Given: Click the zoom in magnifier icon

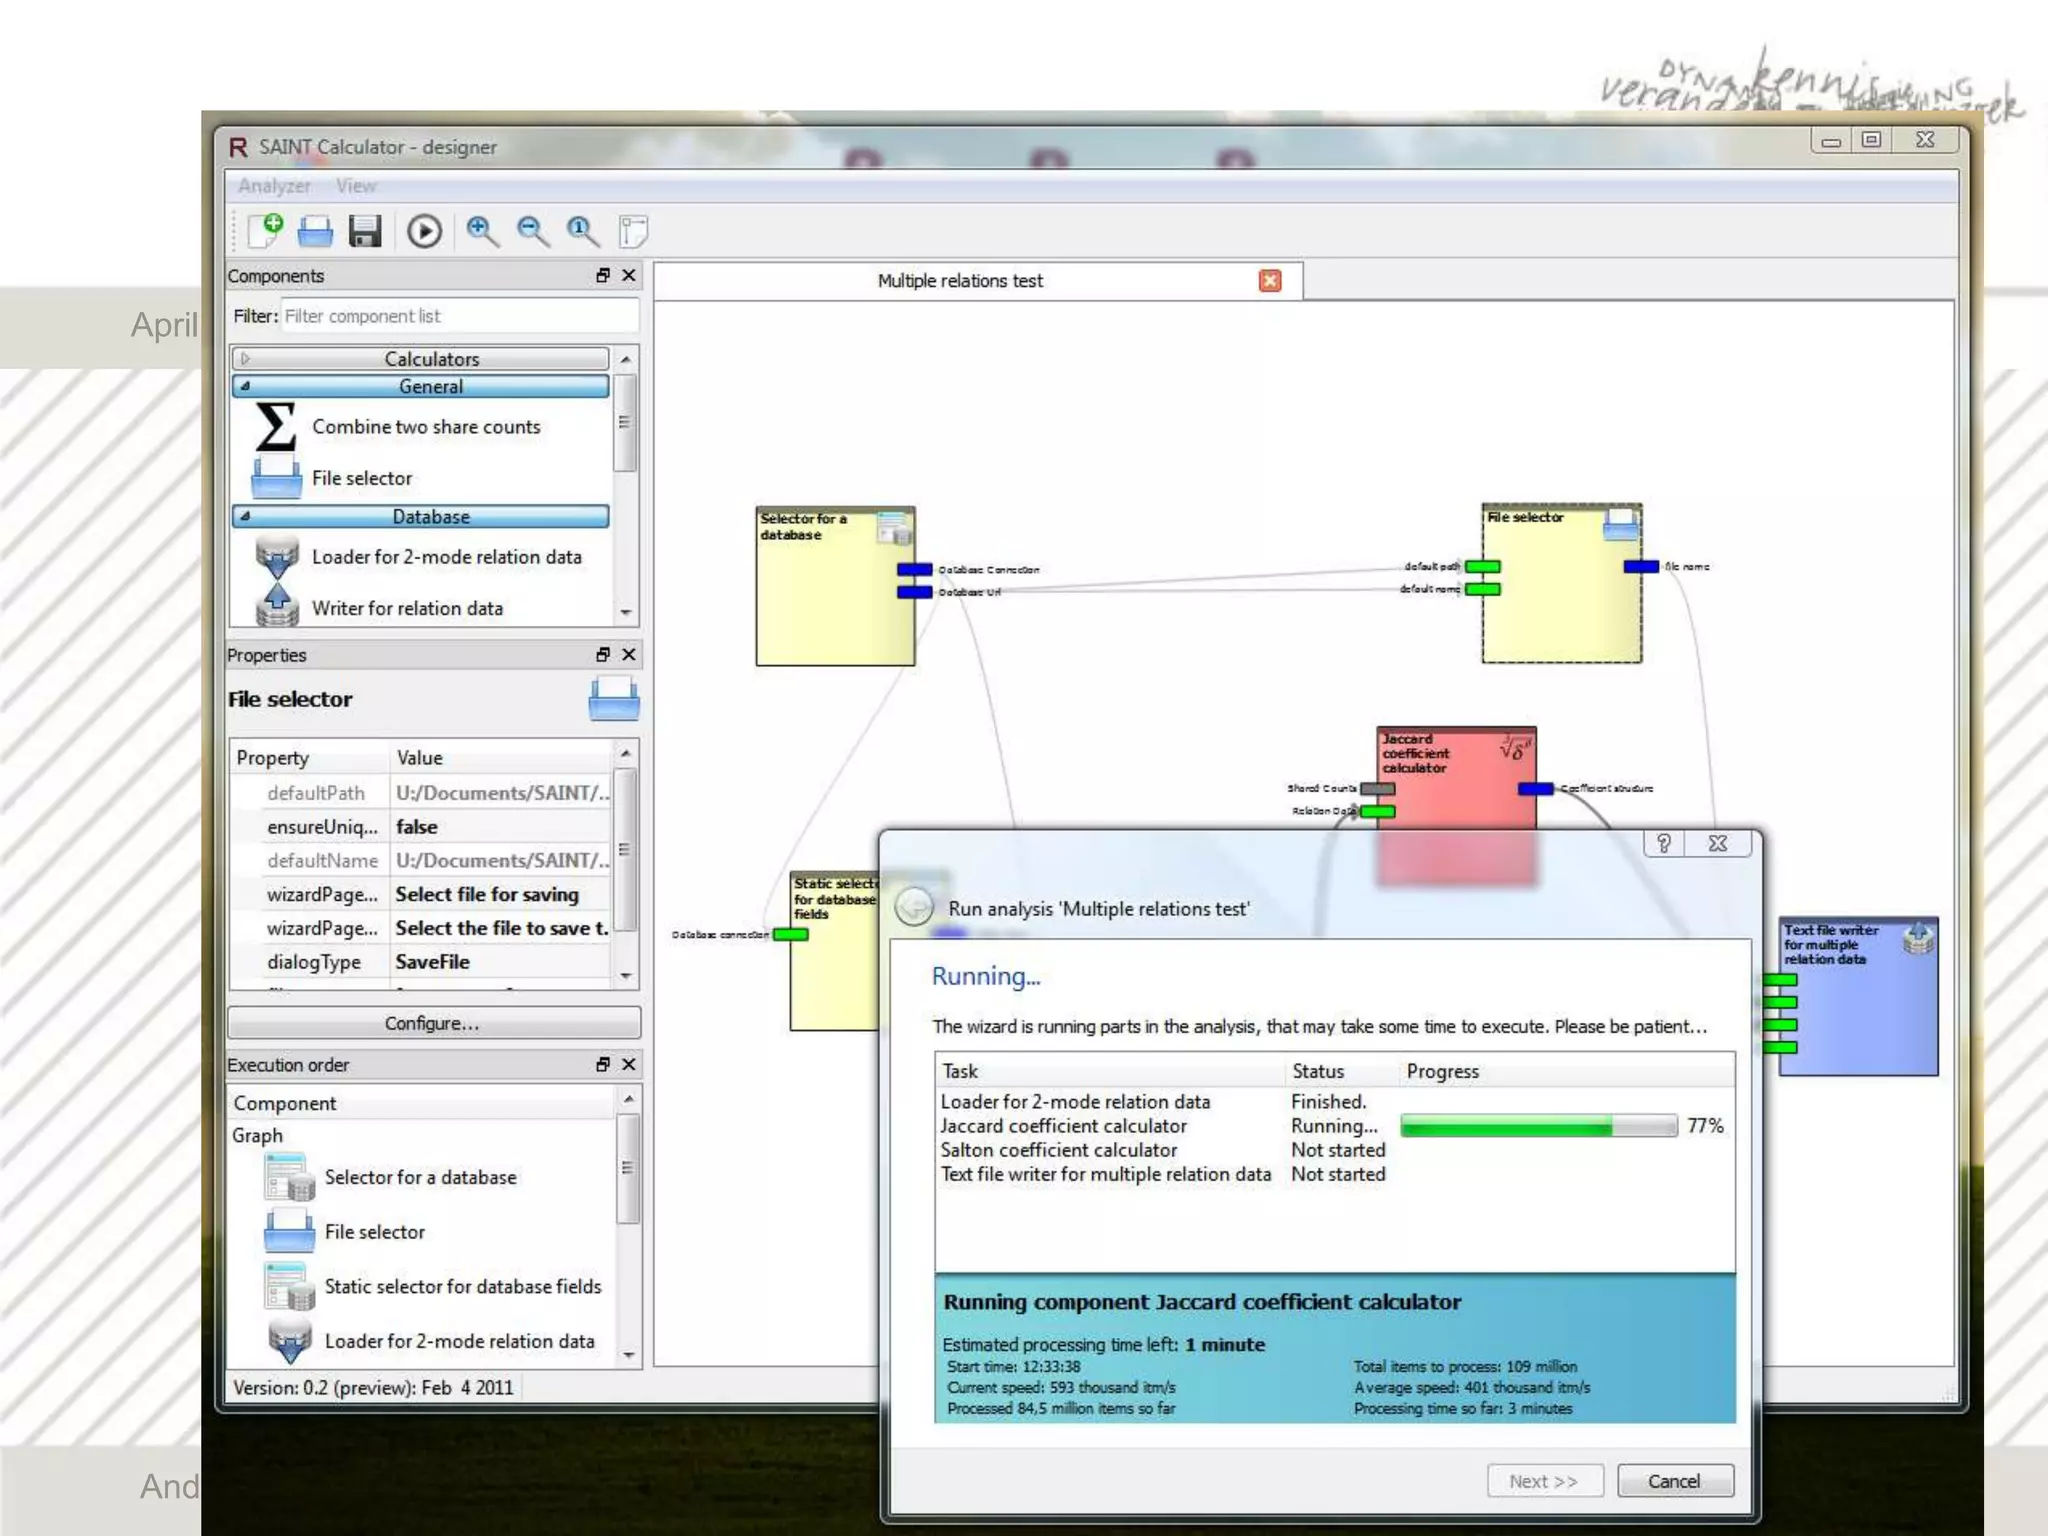Looking at the screenshot, I should pyautogui.click(x=482, y=231).
